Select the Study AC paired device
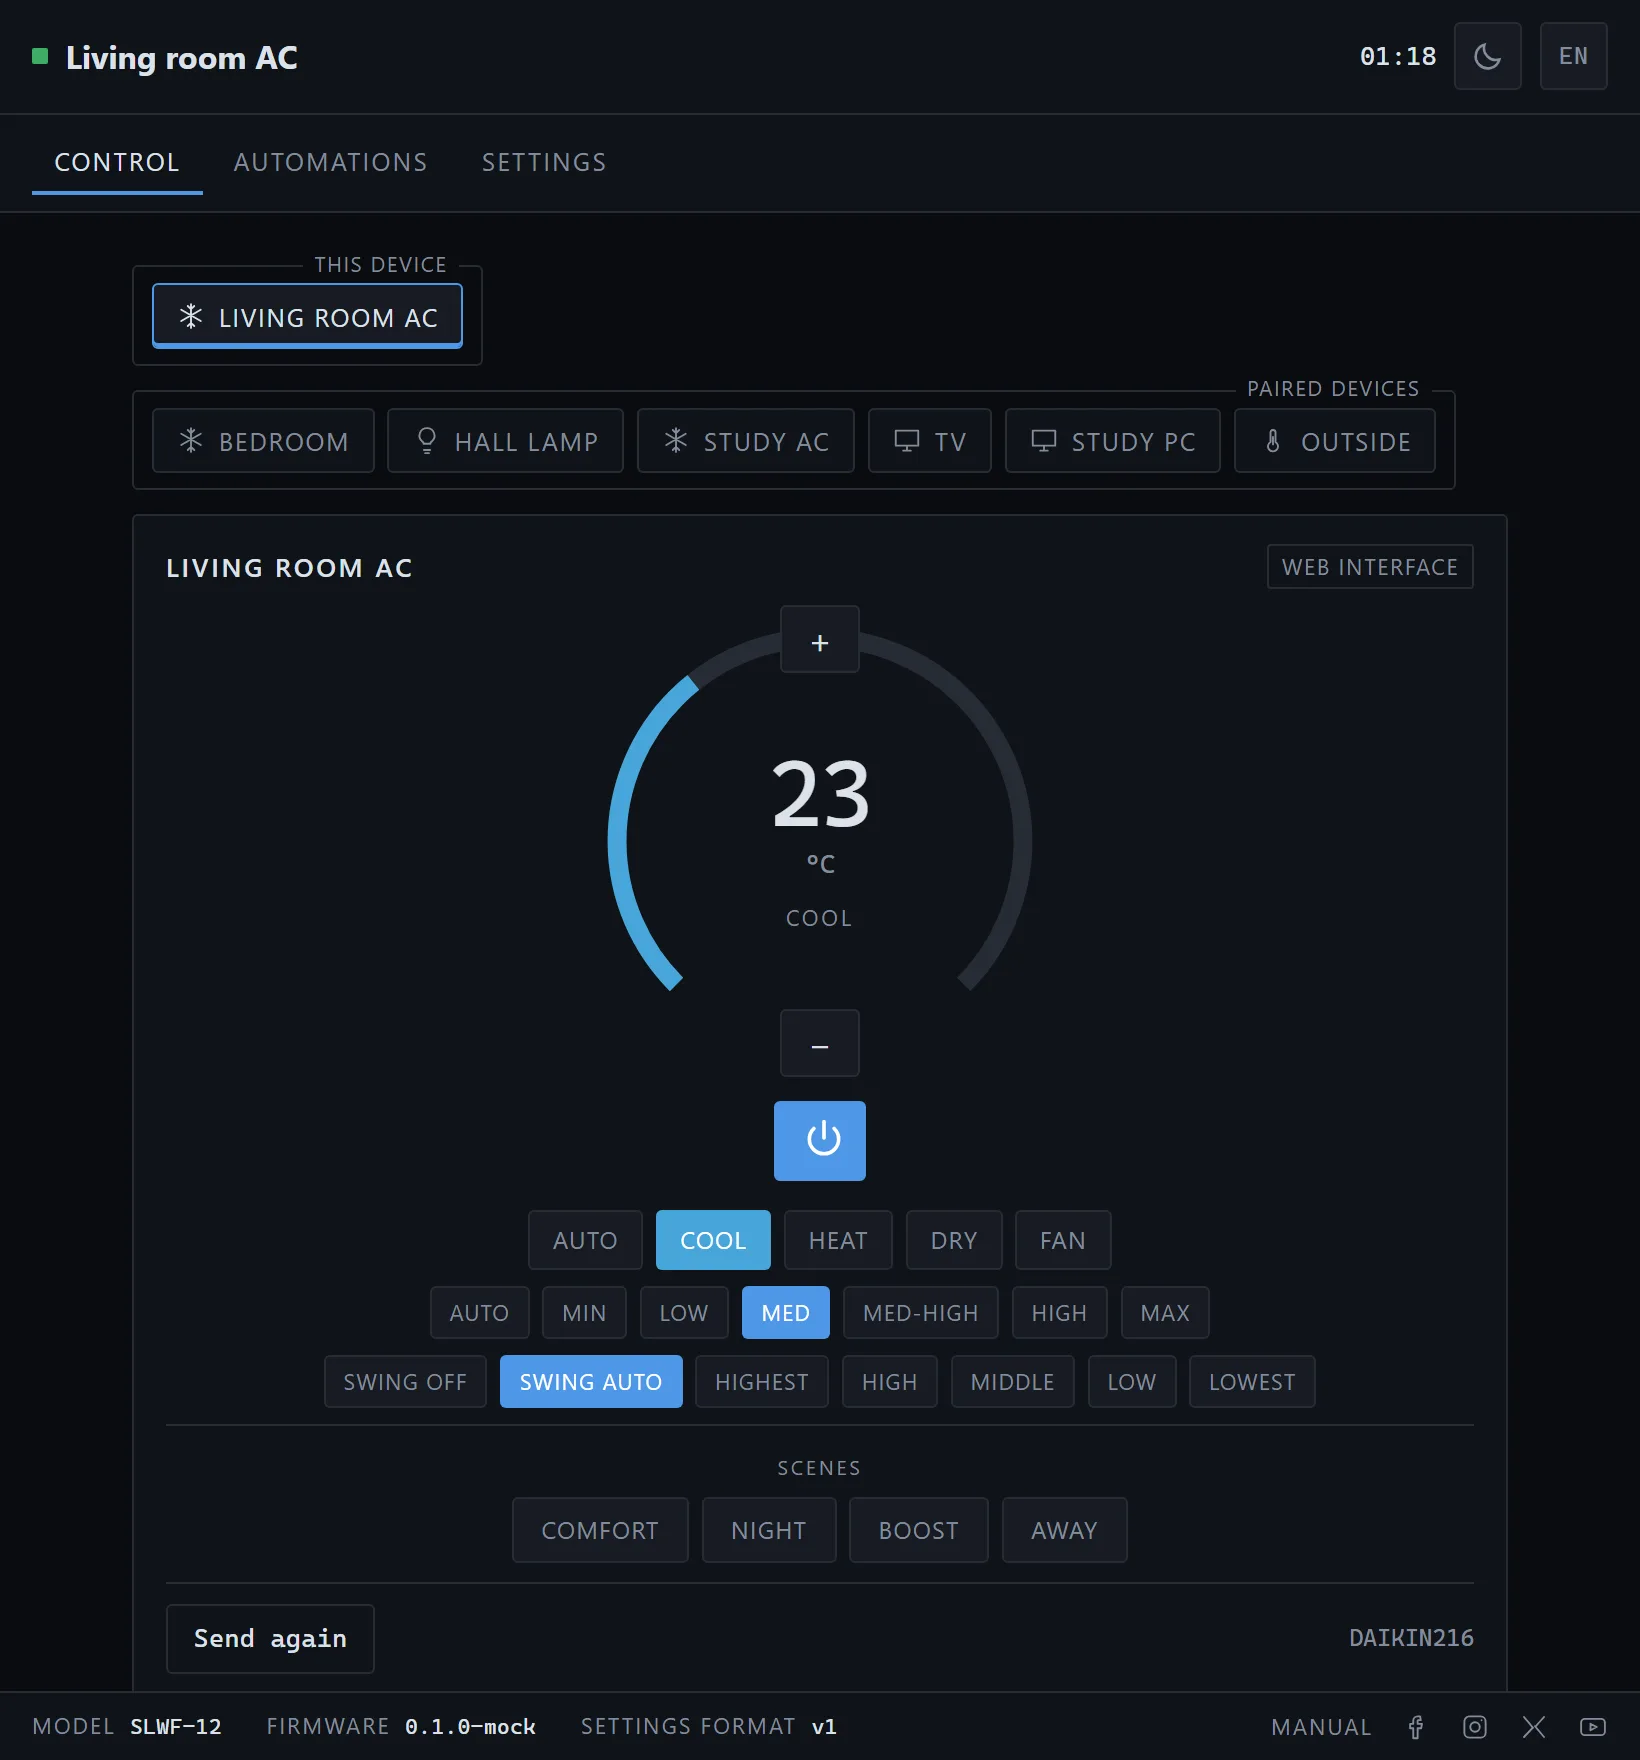The width and height of the screenshot is (1640, 1760). click(746, 441)
